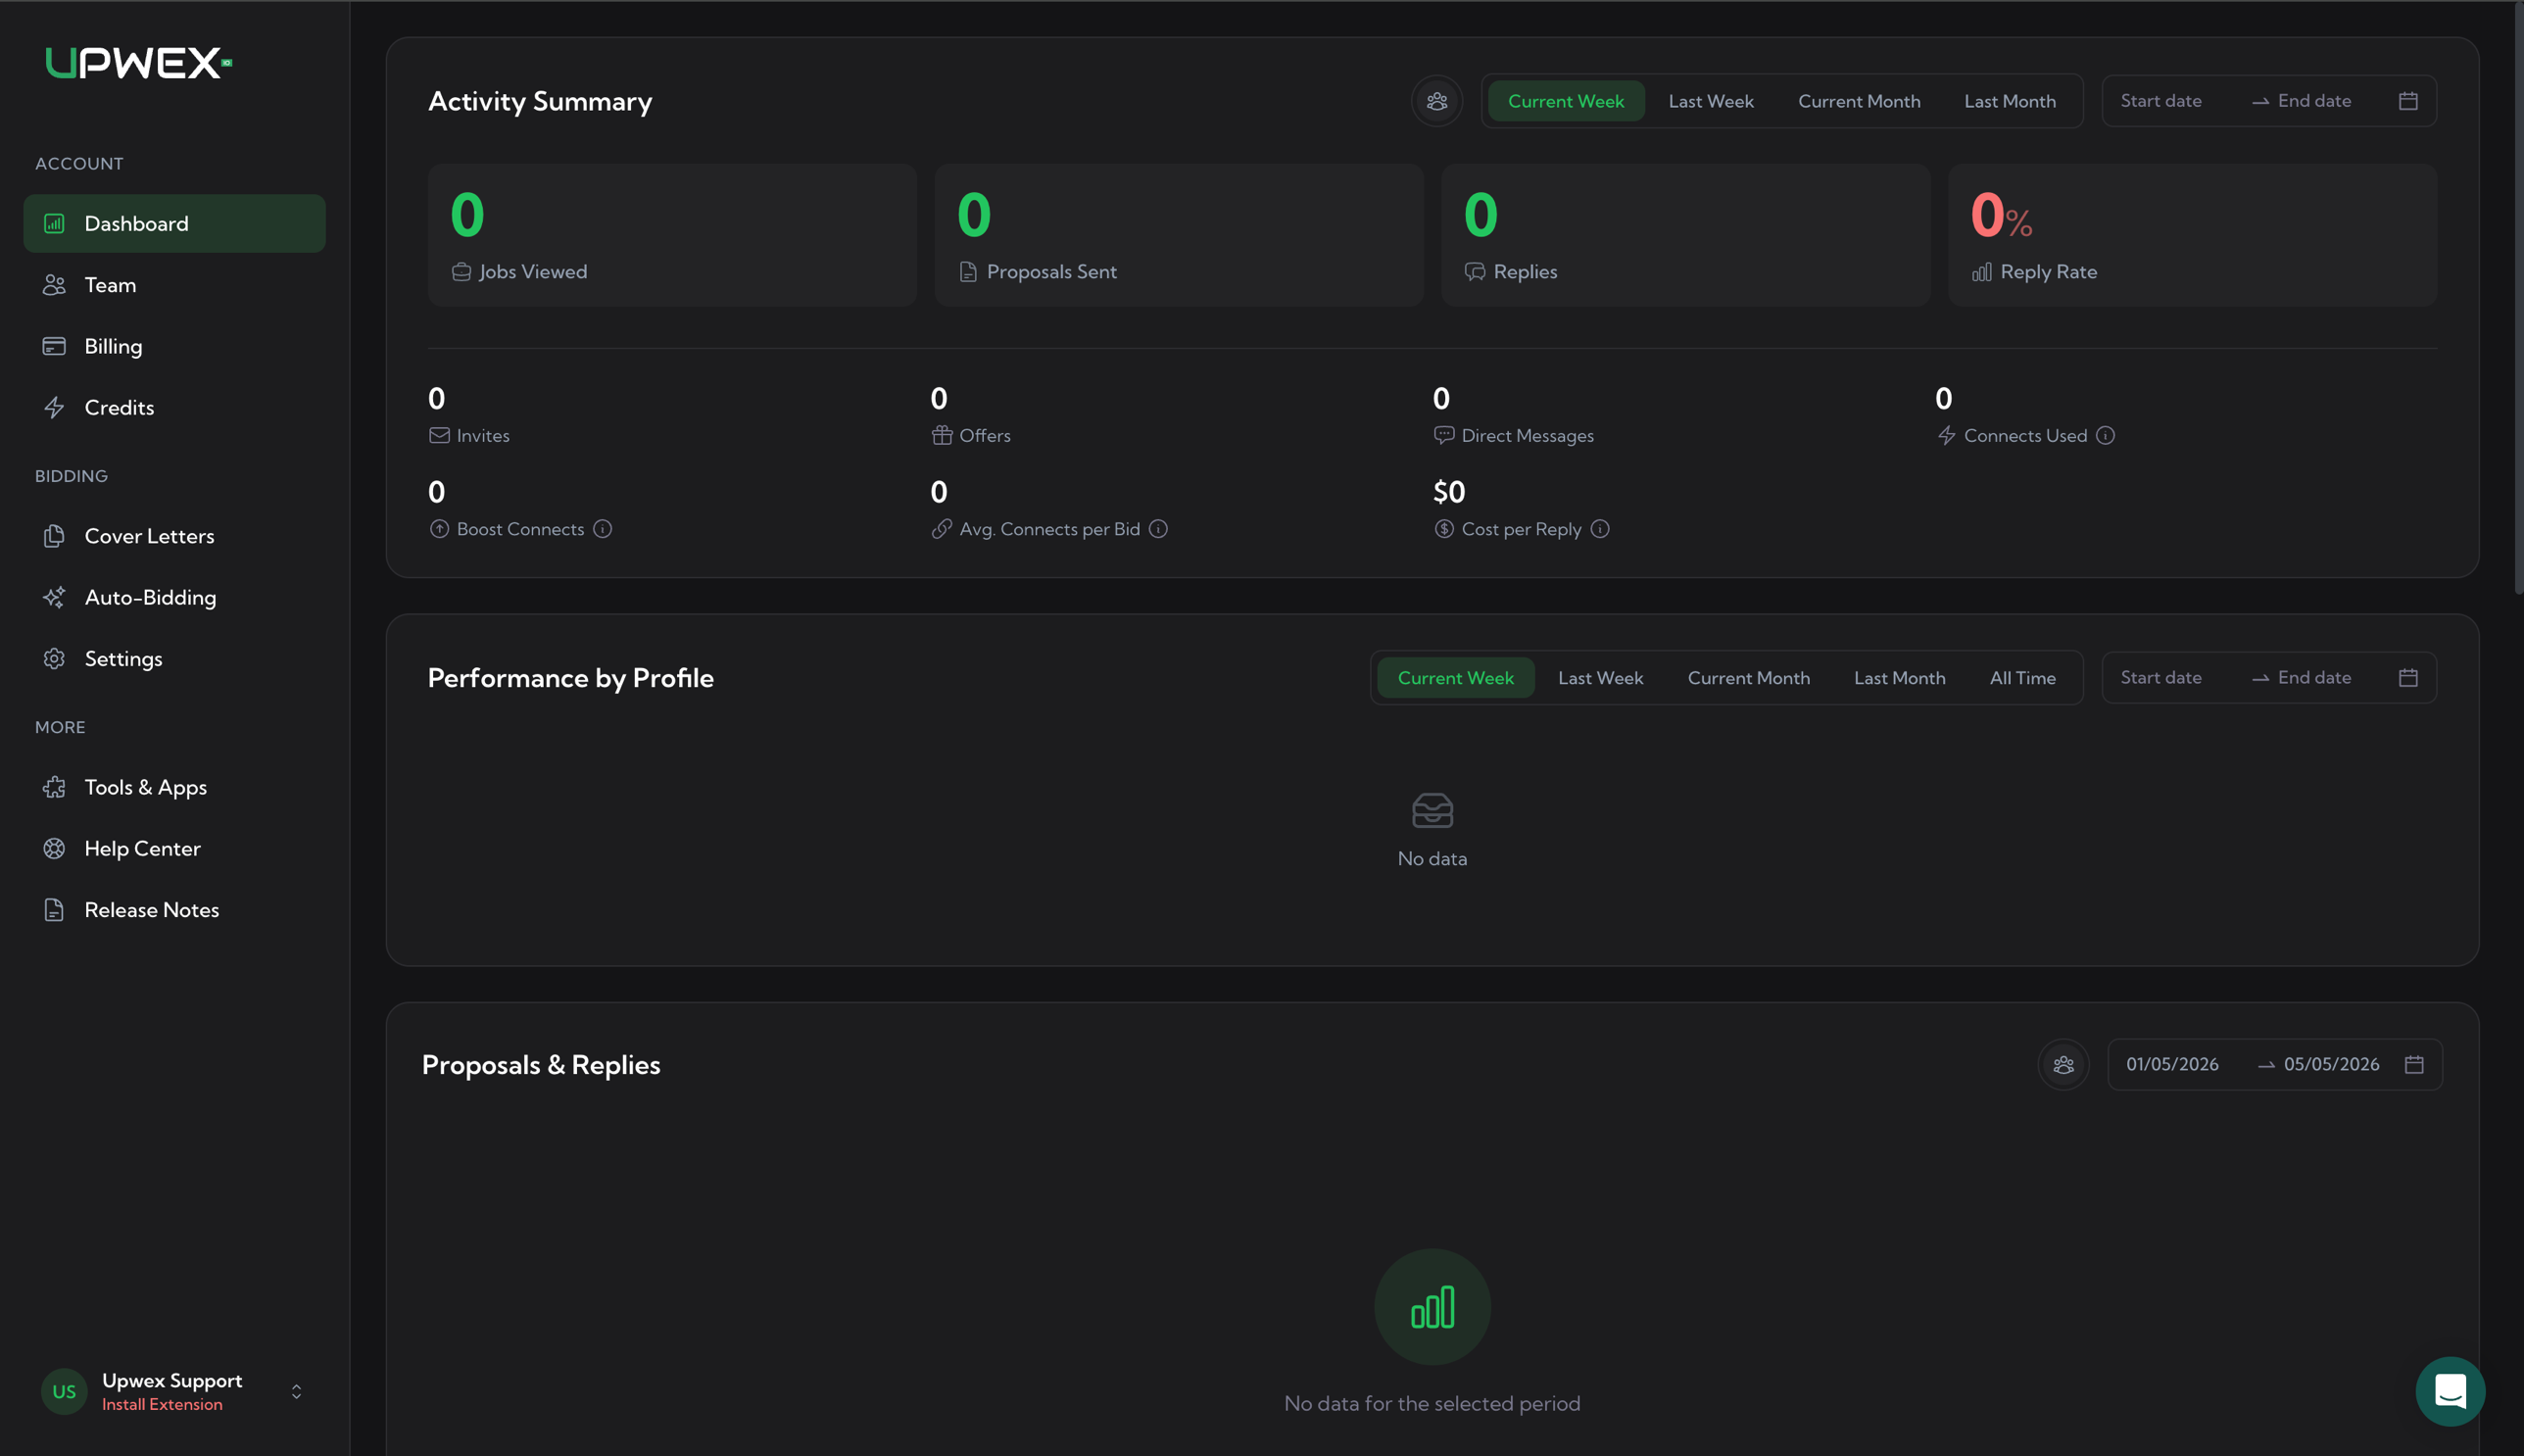Click the Settings gear icon

54,658
